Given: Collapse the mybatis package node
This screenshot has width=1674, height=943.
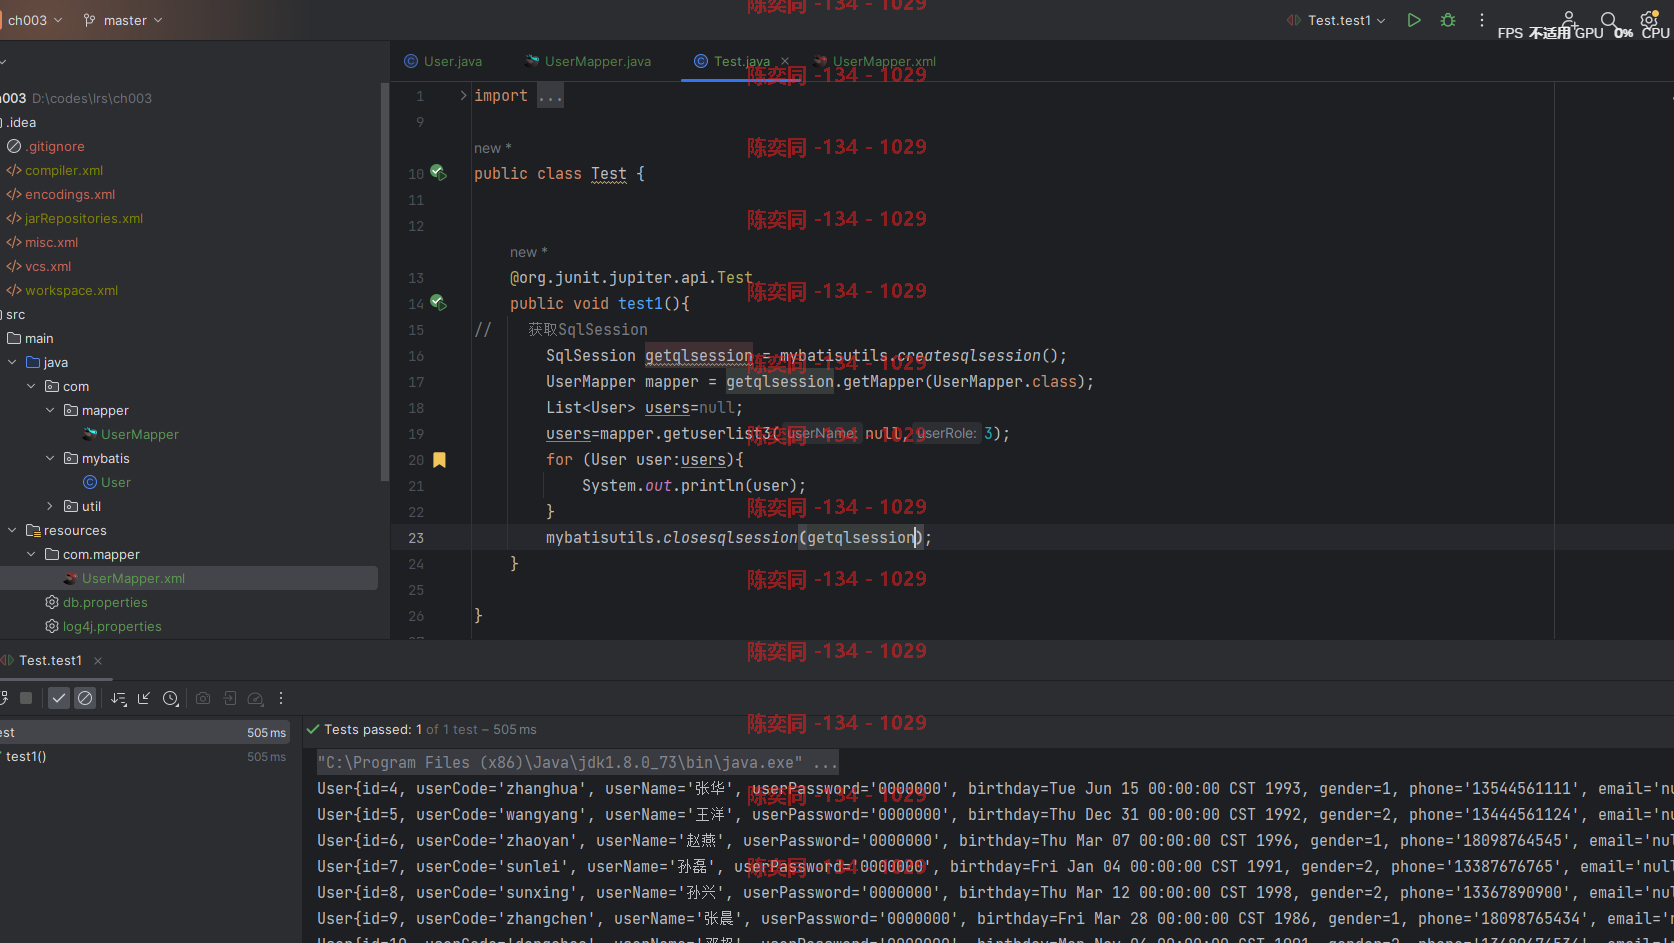Looking at the screenshot, I should tap(50, 459).
